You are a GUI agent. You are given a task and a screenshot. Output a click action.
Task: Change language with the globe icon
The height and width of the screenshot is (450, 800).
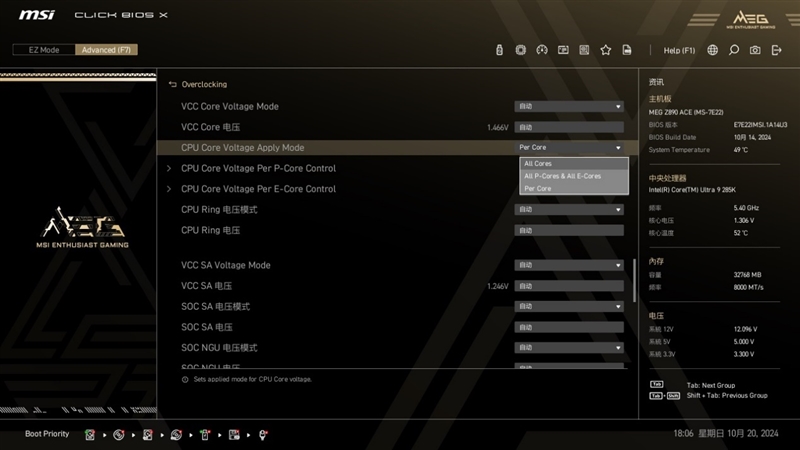click(x=712, y=50)
